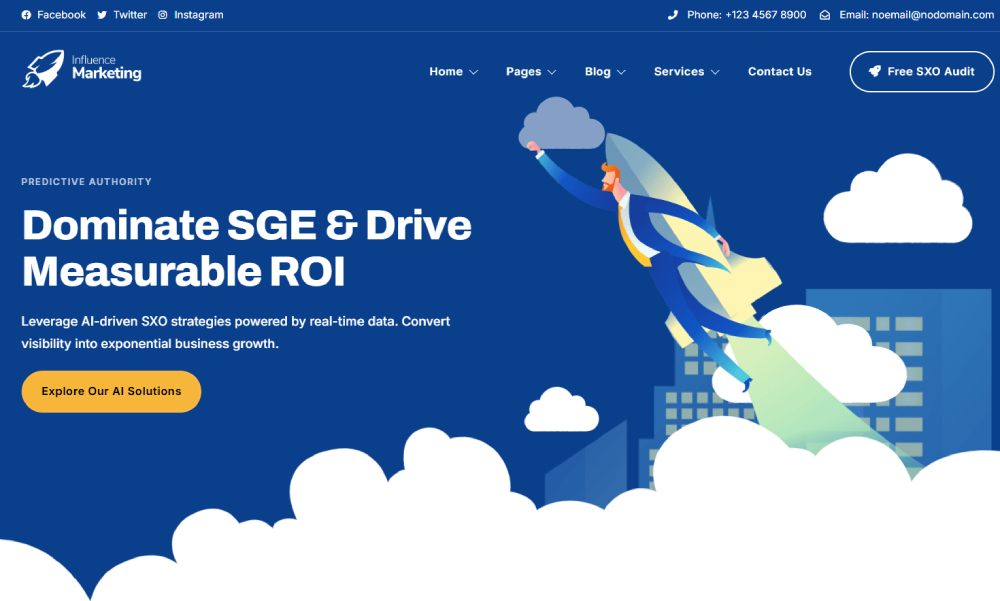This screenshot has width=1000, height=601.
Task: Open the Twitter text link
Action: click(x=130, y=15)
